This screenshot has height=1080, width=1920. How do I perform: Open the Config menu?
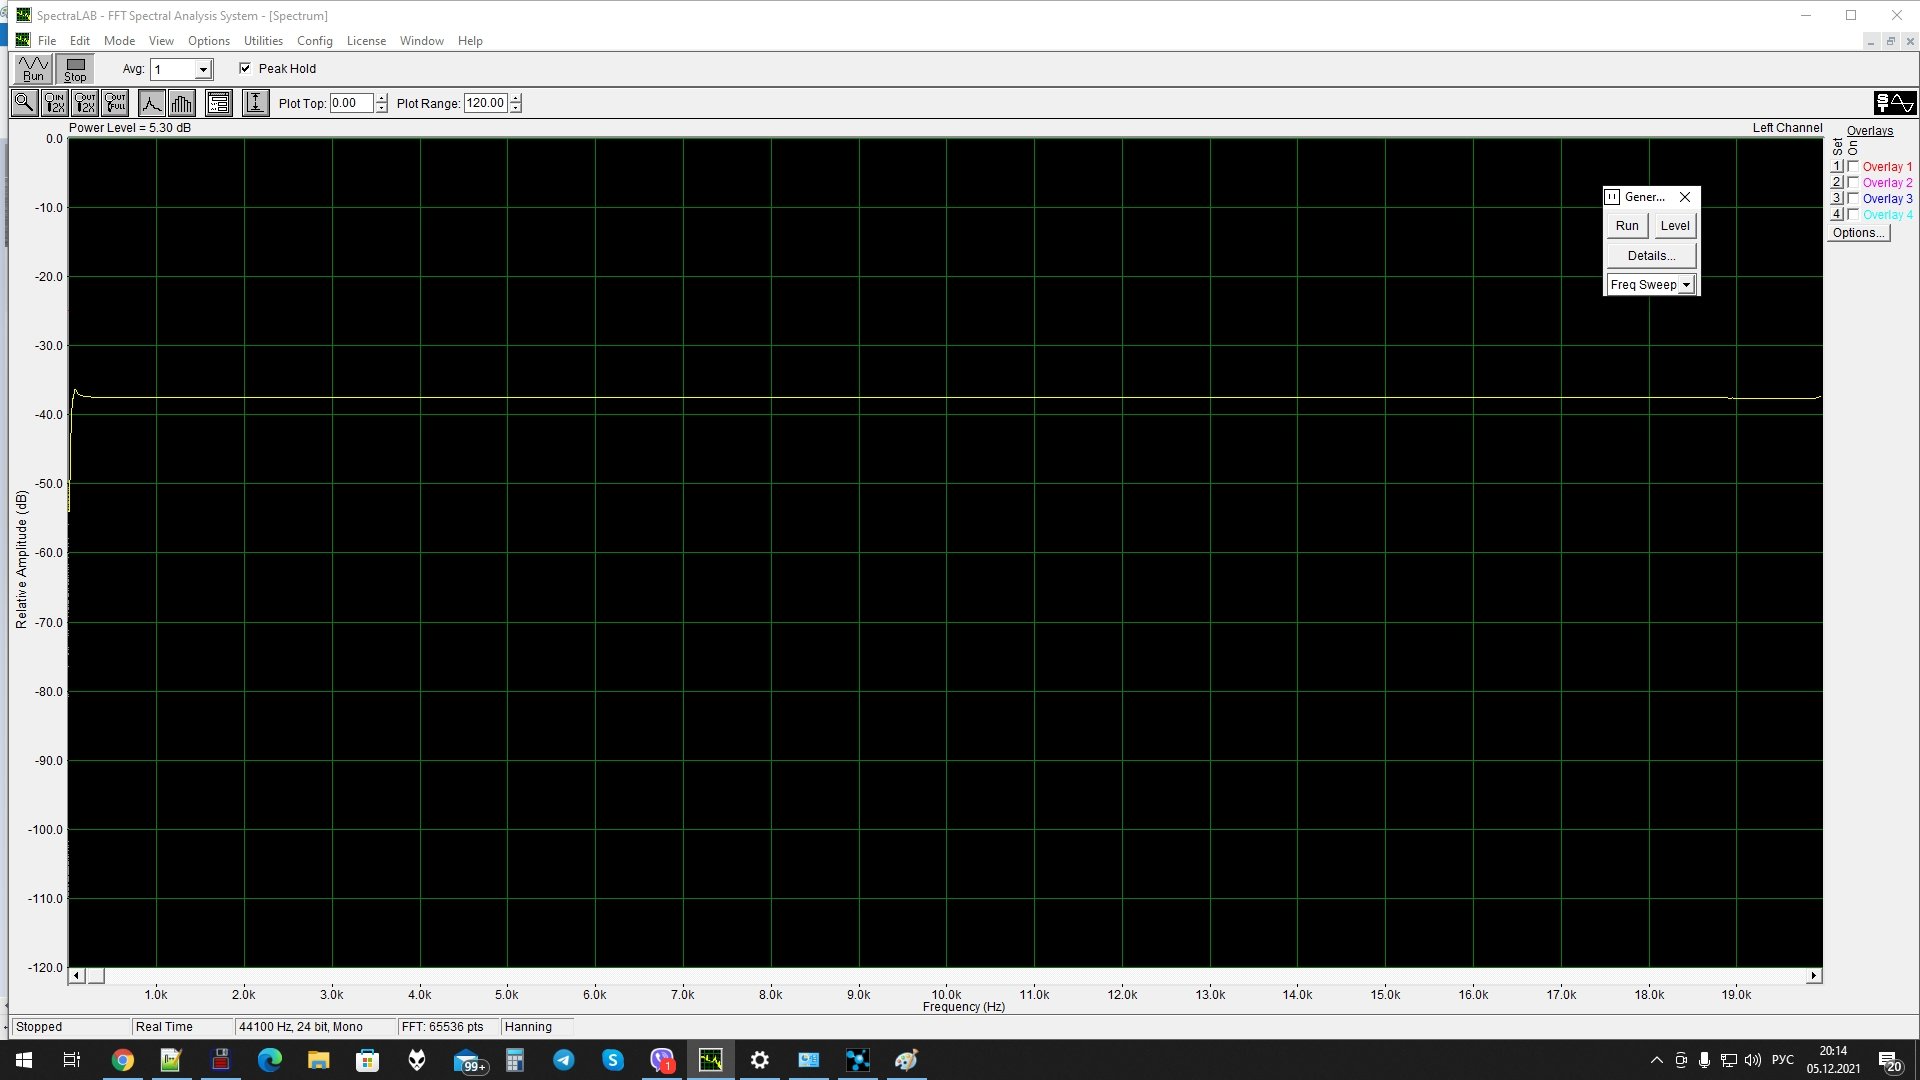[314, 41]
